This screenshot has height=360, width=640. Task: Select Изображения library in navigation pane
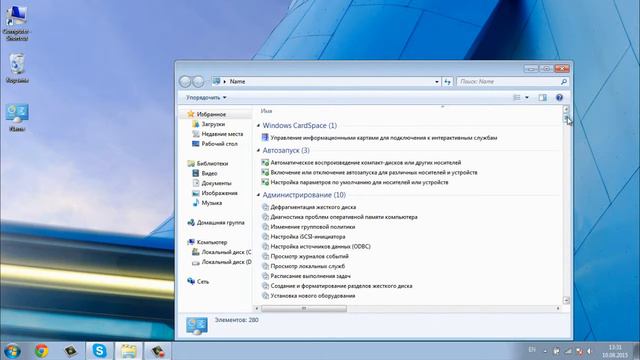point(215,193)
